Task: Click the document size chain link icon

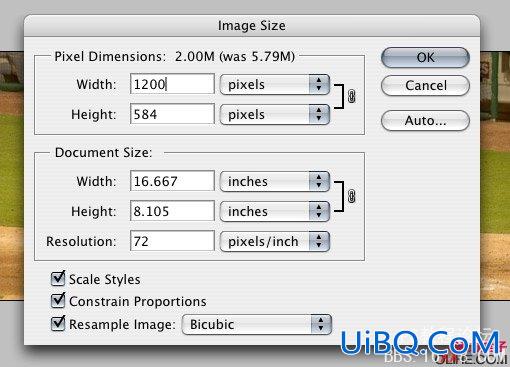Action: (351, 196)
